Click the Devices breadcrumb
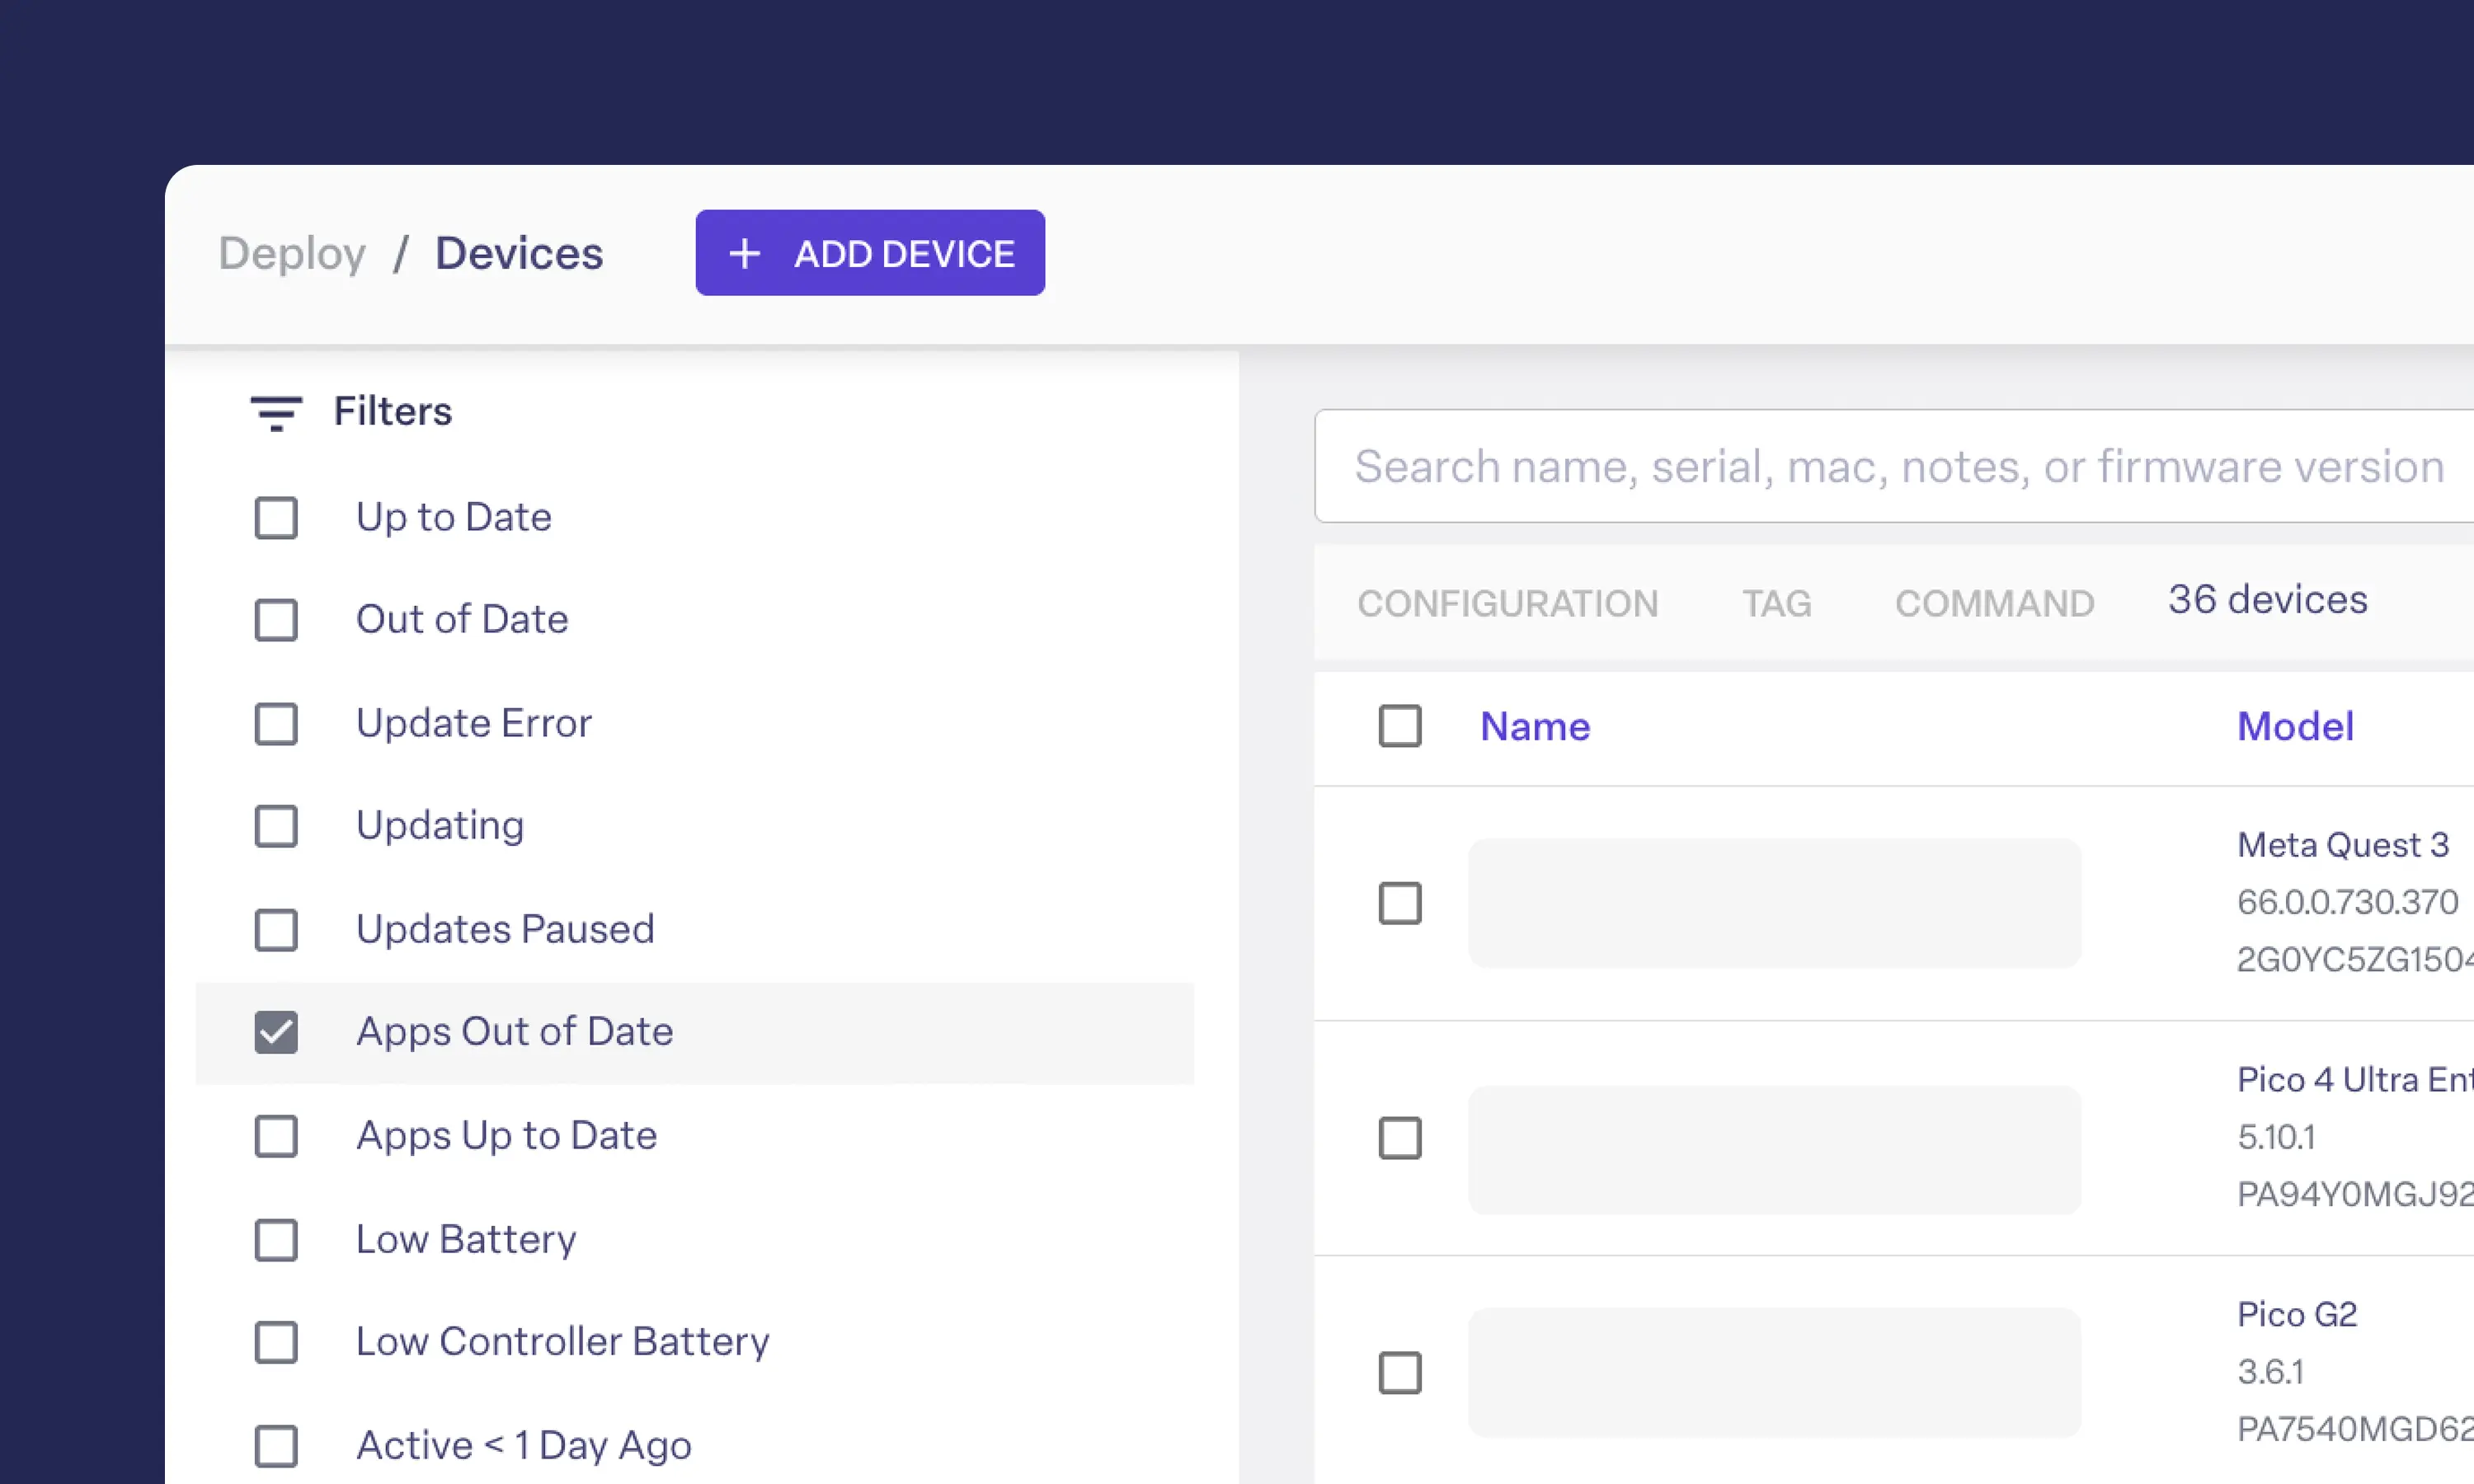This screenshot has width=2474, height=1484. point(519,254)
